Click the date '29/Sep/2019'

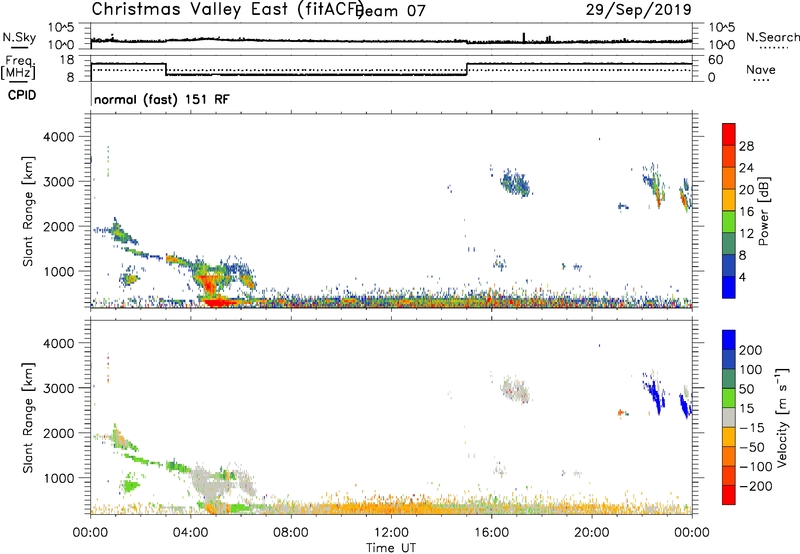click(x=638, y=9)
